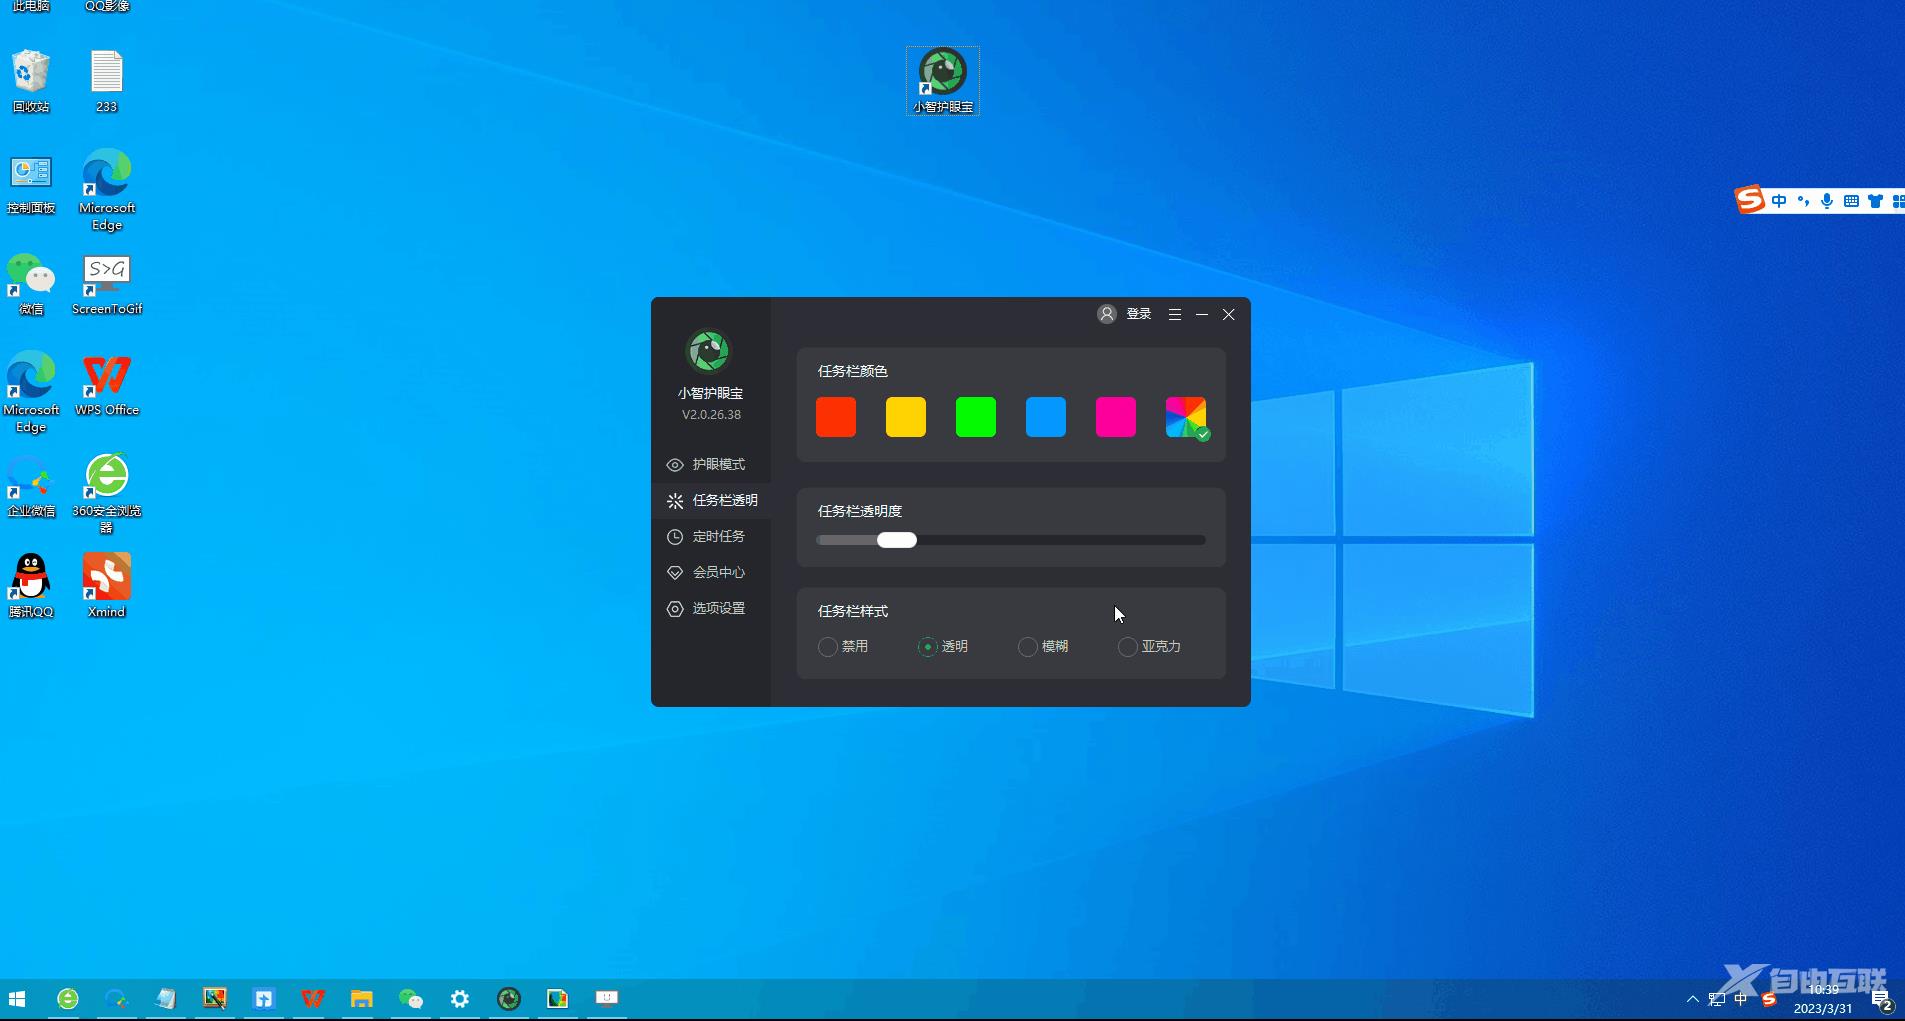Click the Sogou S logo on the floating input bar
1905x1021 pixels.
[1750, 200]
